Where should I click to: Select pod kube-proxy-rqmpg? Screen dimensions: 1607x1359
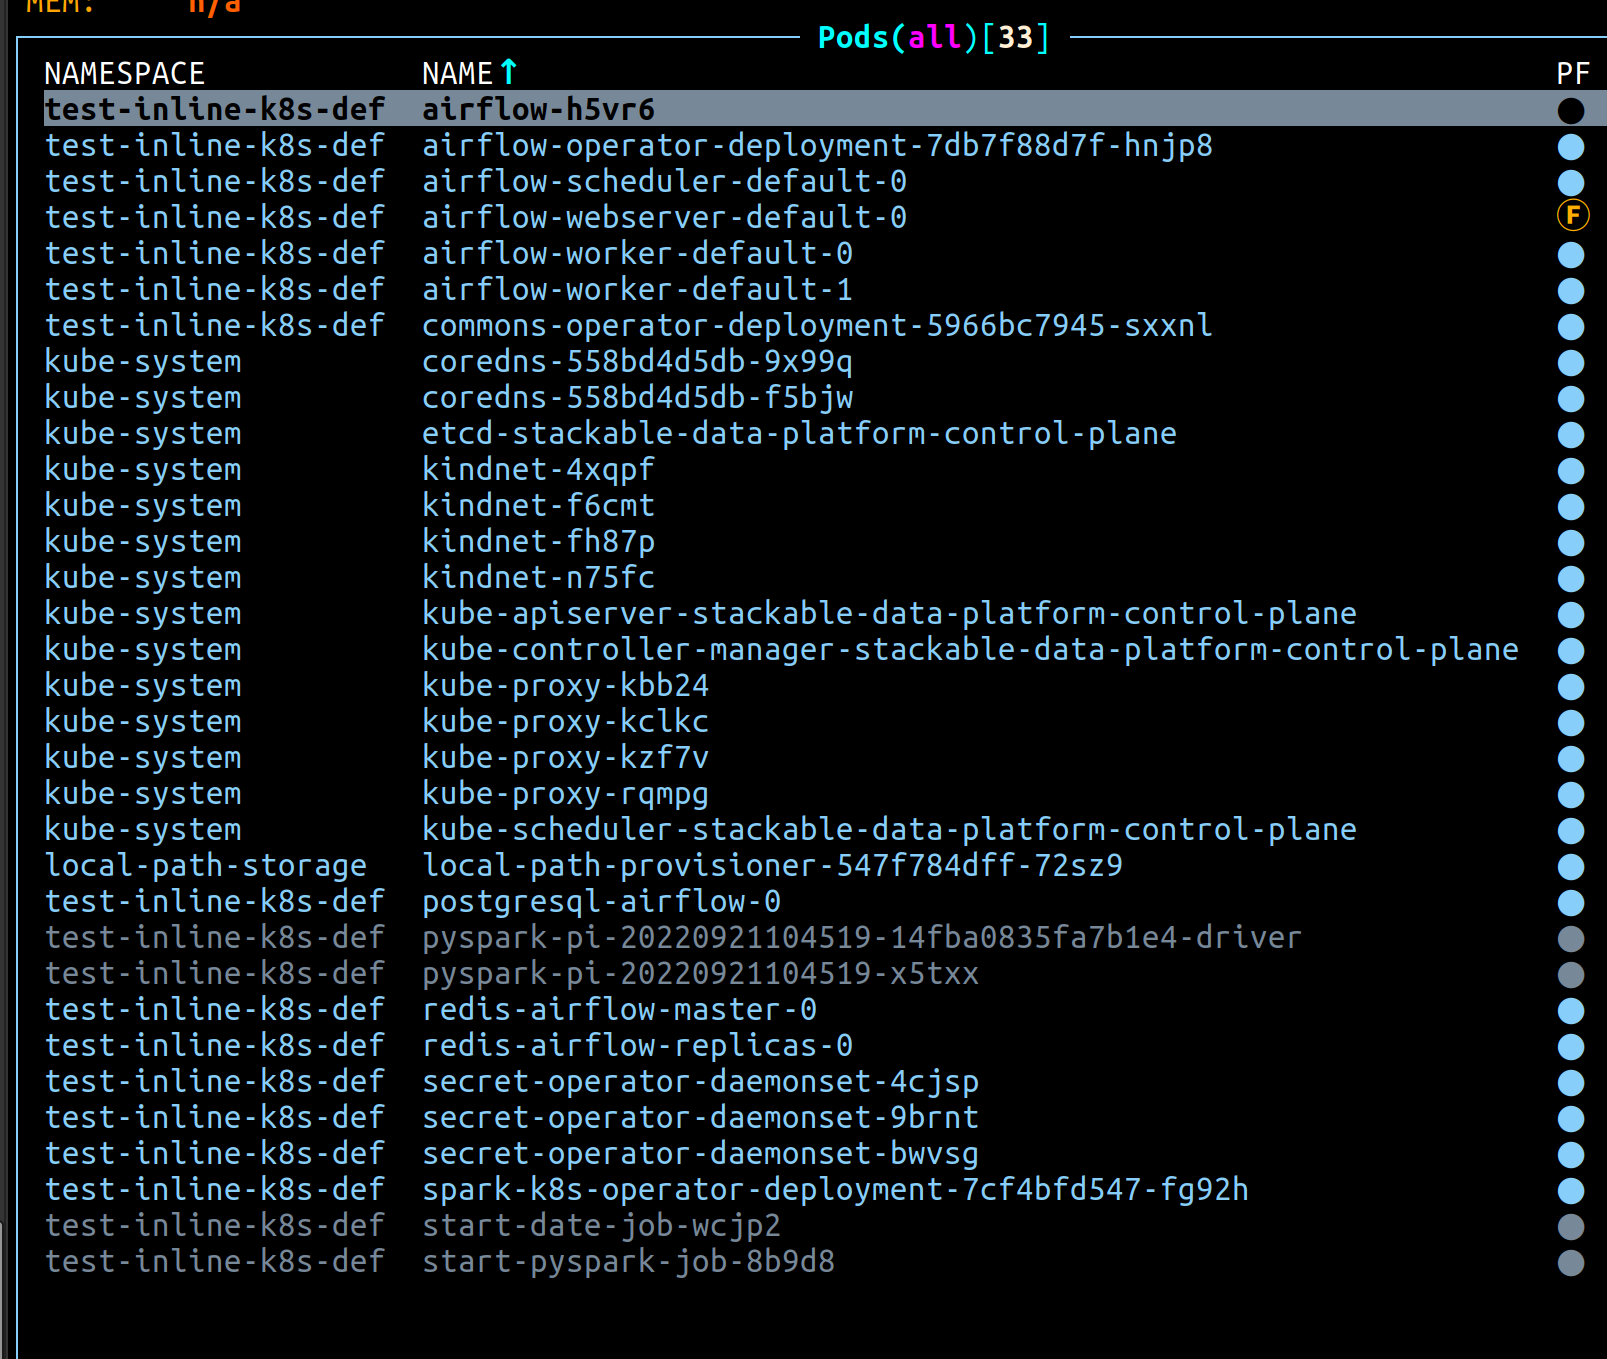(565, 794)
